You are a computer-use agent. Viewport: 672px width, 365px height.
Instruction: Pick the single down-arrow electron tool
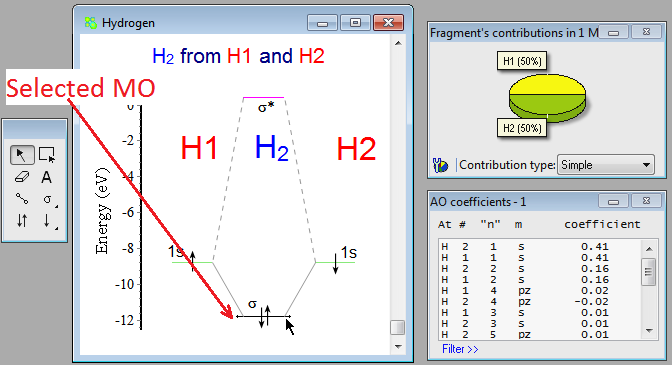tap(48, 221)
